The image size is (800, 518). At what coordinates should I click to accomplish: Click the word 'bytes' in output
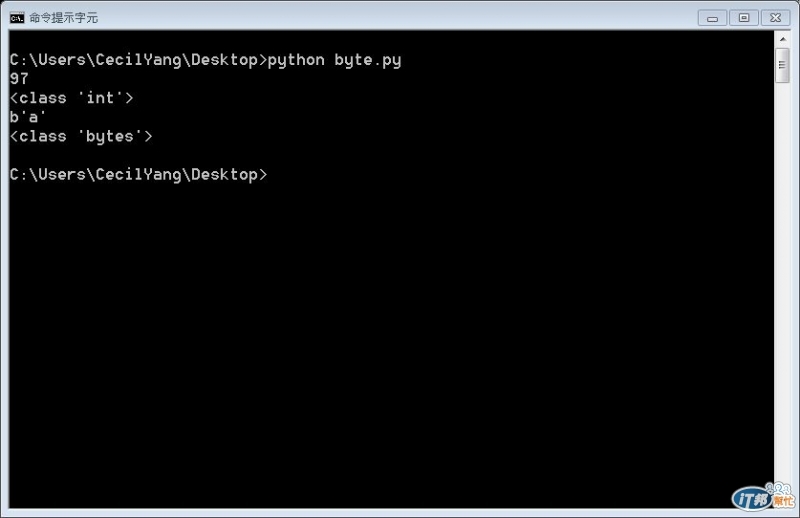pyautogui.click(x=110, y=137)
